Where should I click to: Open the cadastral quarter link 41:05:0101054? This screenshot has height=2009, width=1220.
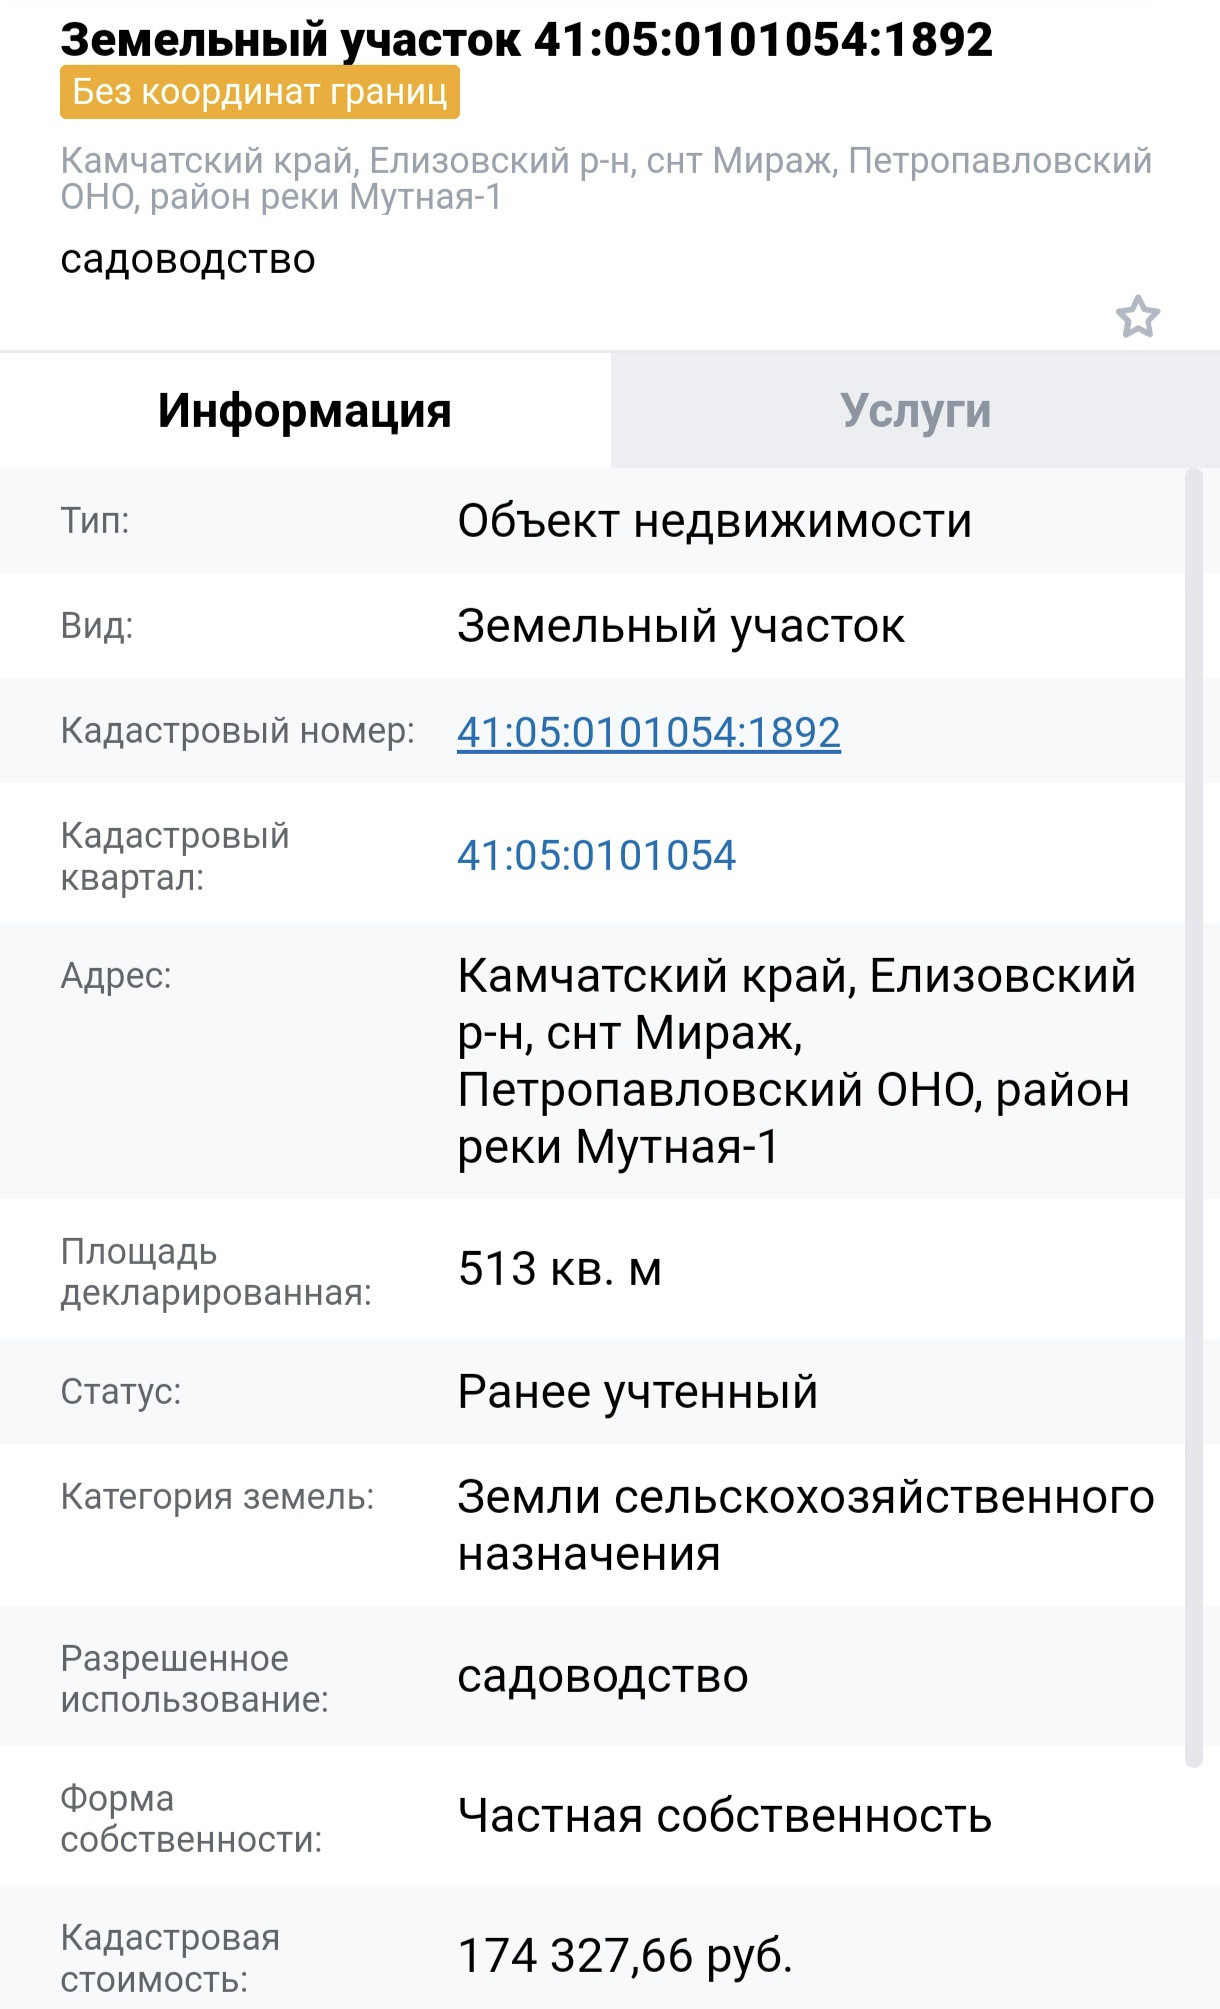pyautogui.click(x=596, y=856)
